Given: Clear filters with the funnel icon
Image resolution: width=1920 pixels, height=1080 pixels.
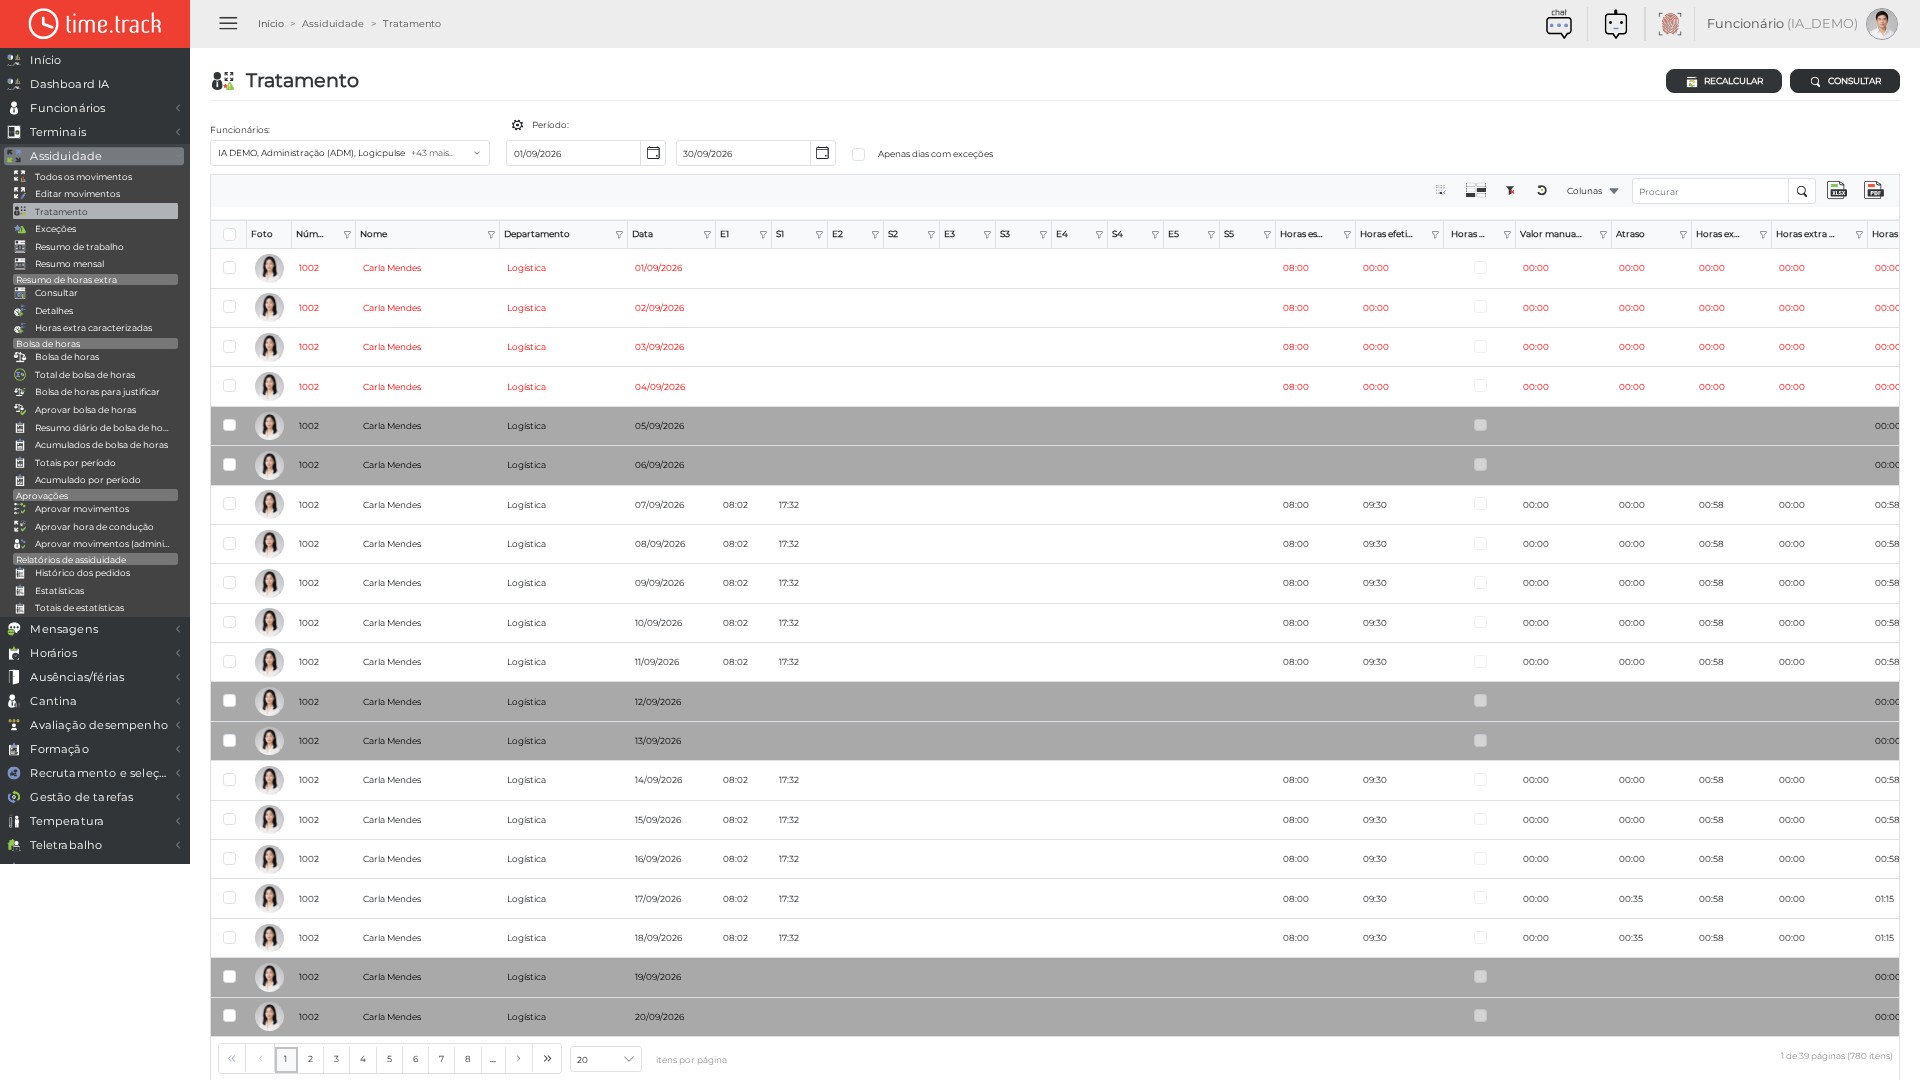Looking at the screenshot, I should [x=1510, y=190].
